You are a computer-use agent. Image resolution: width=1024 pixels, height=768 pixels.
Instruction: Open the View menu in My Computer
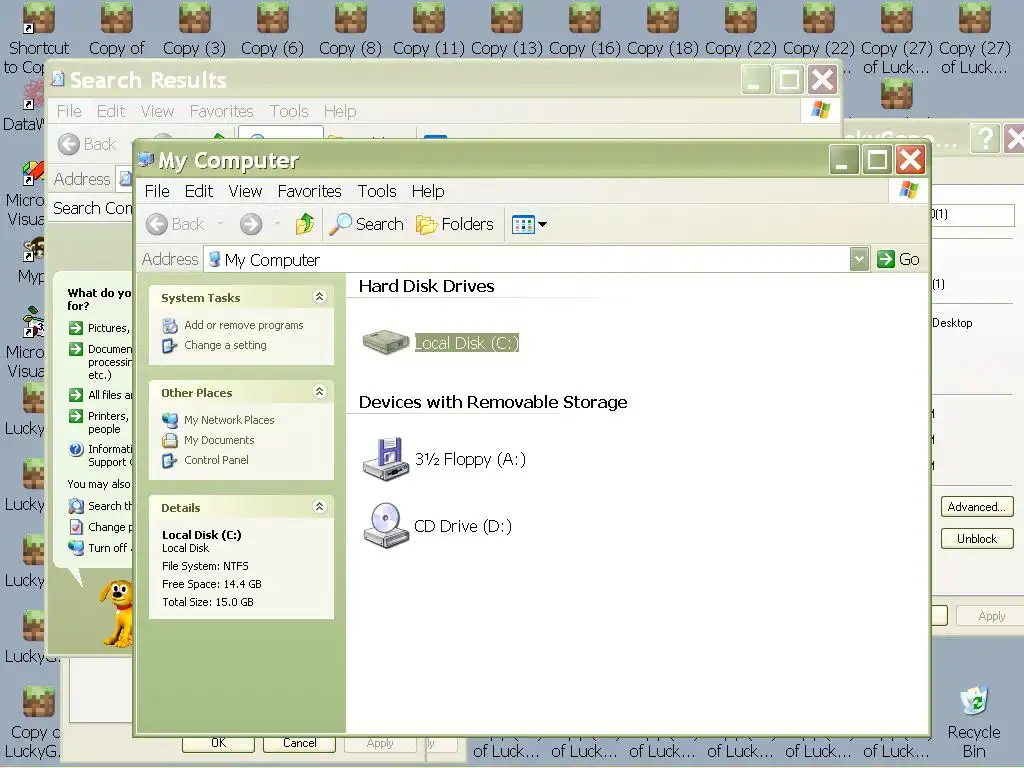[x=245, y=191]
